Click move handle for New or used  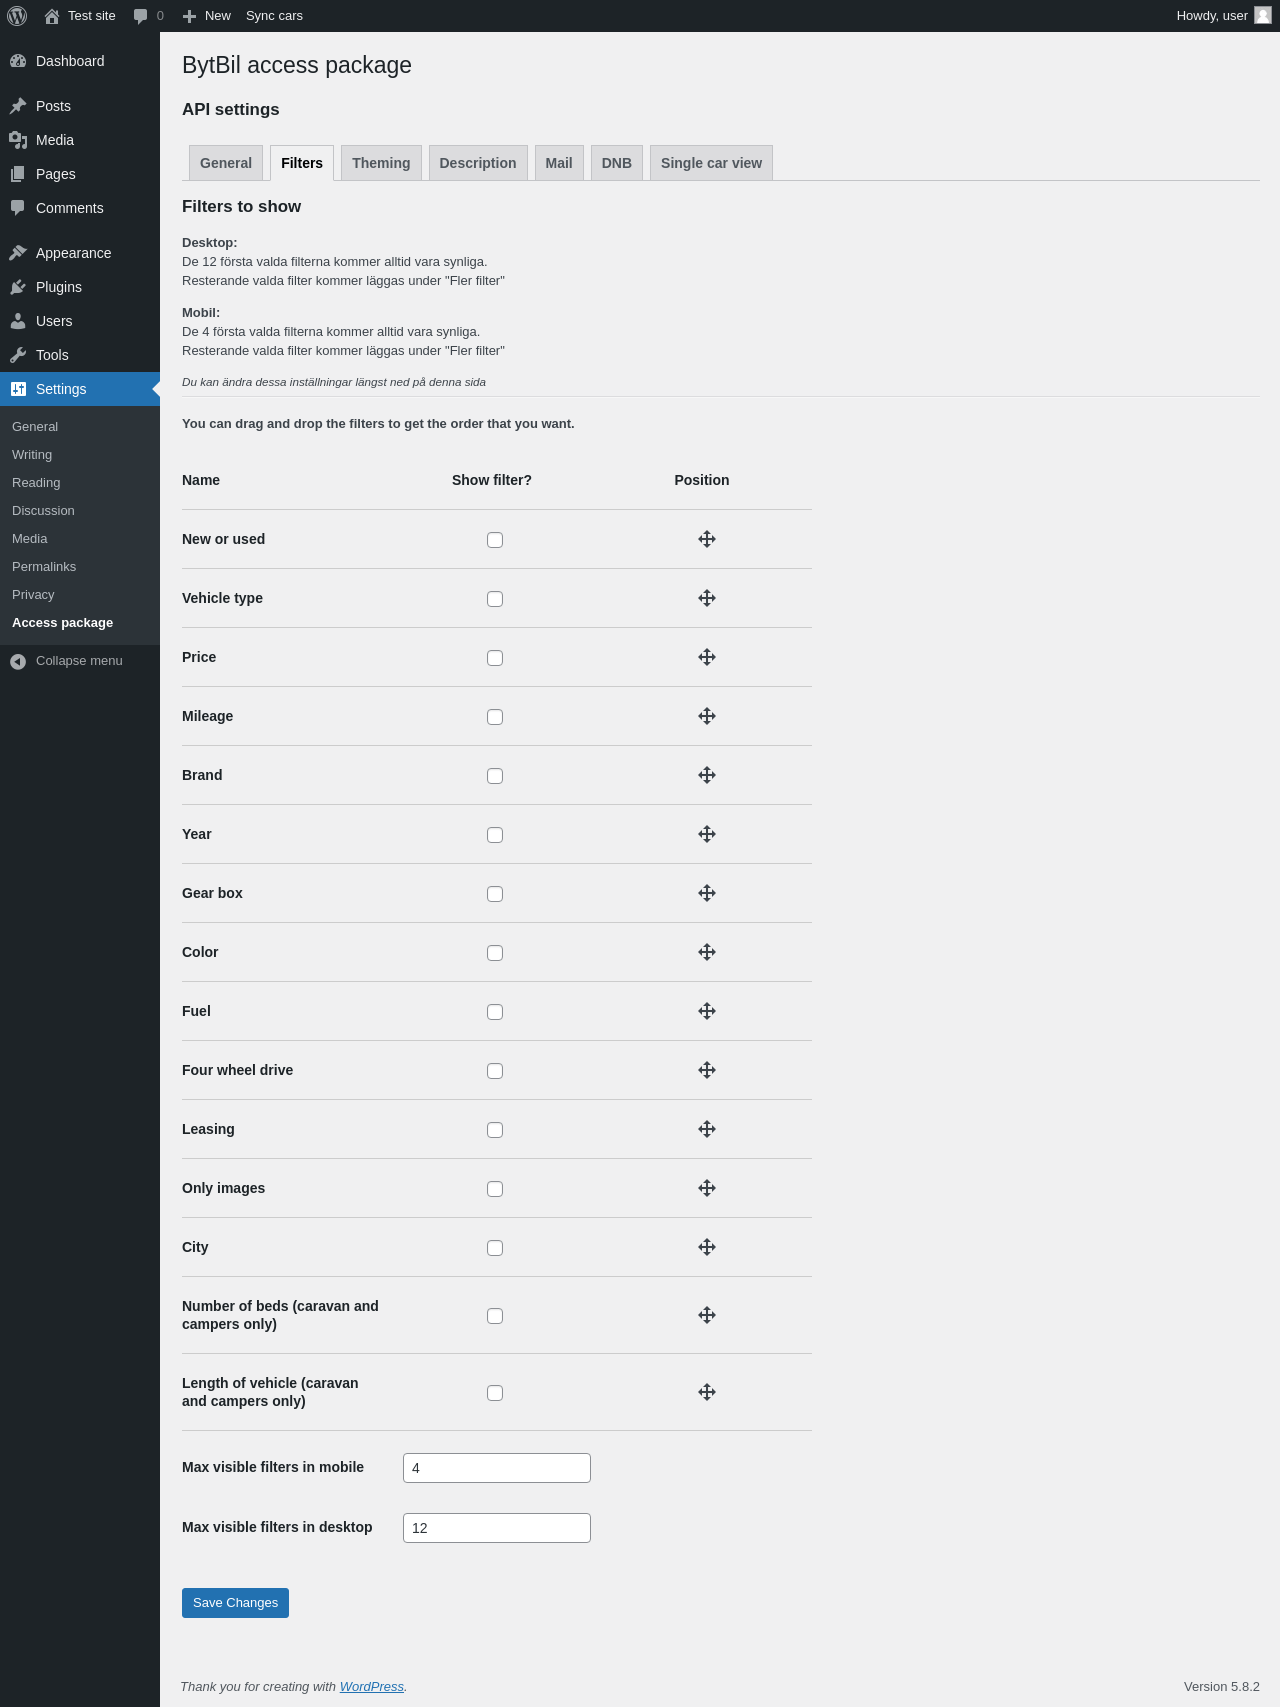pos(707,539)
